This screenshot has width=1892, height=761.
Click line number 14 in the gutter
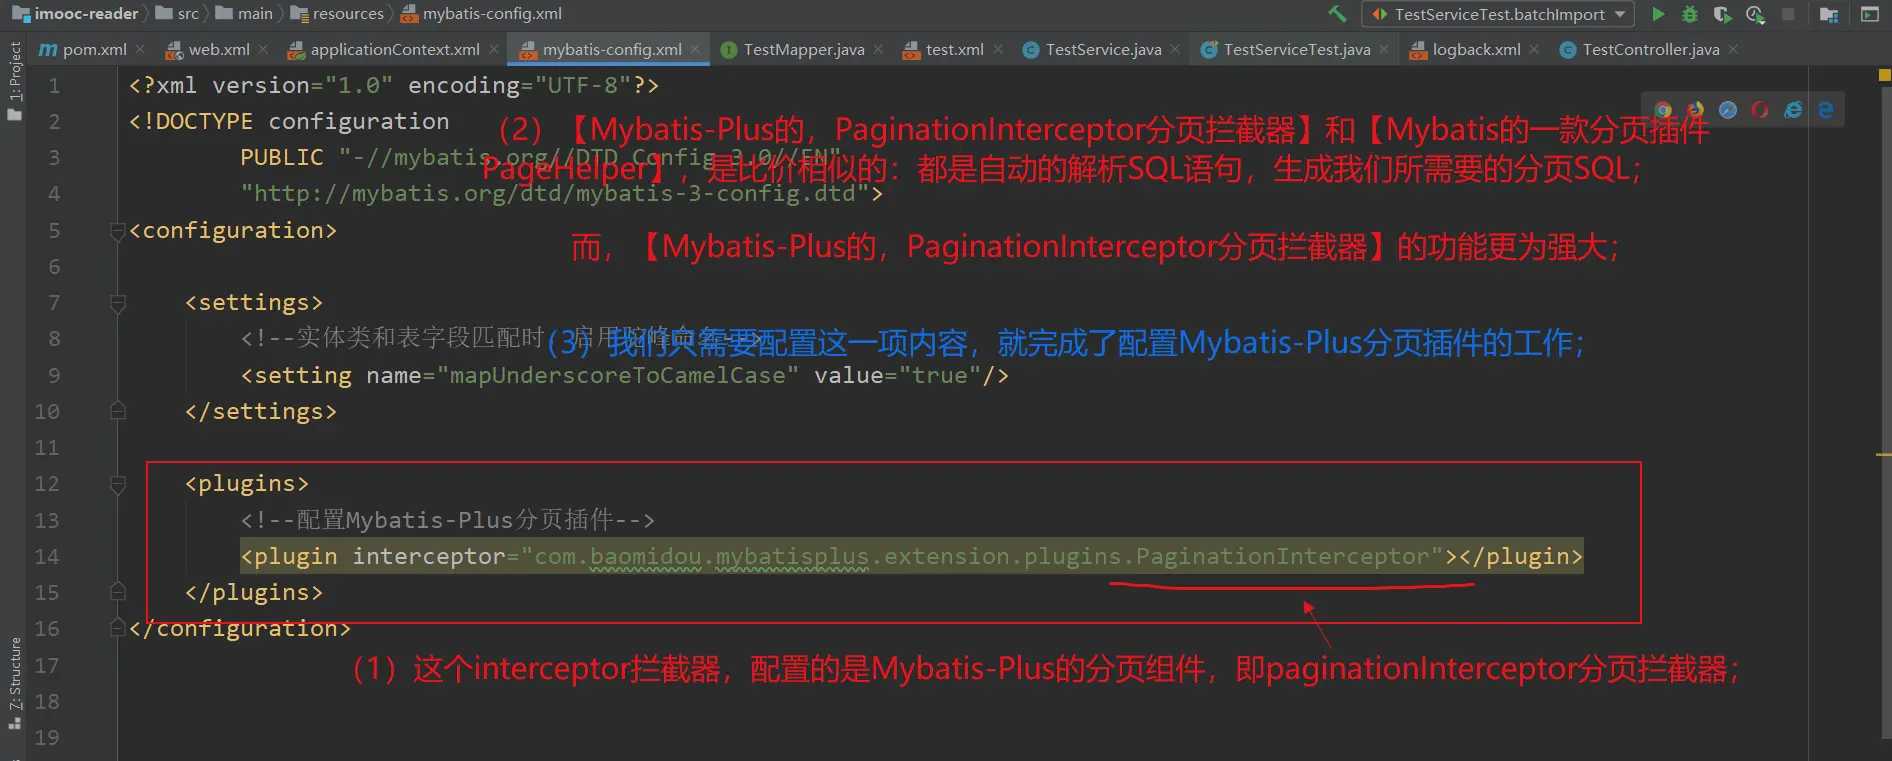click(x=47, y=557)
